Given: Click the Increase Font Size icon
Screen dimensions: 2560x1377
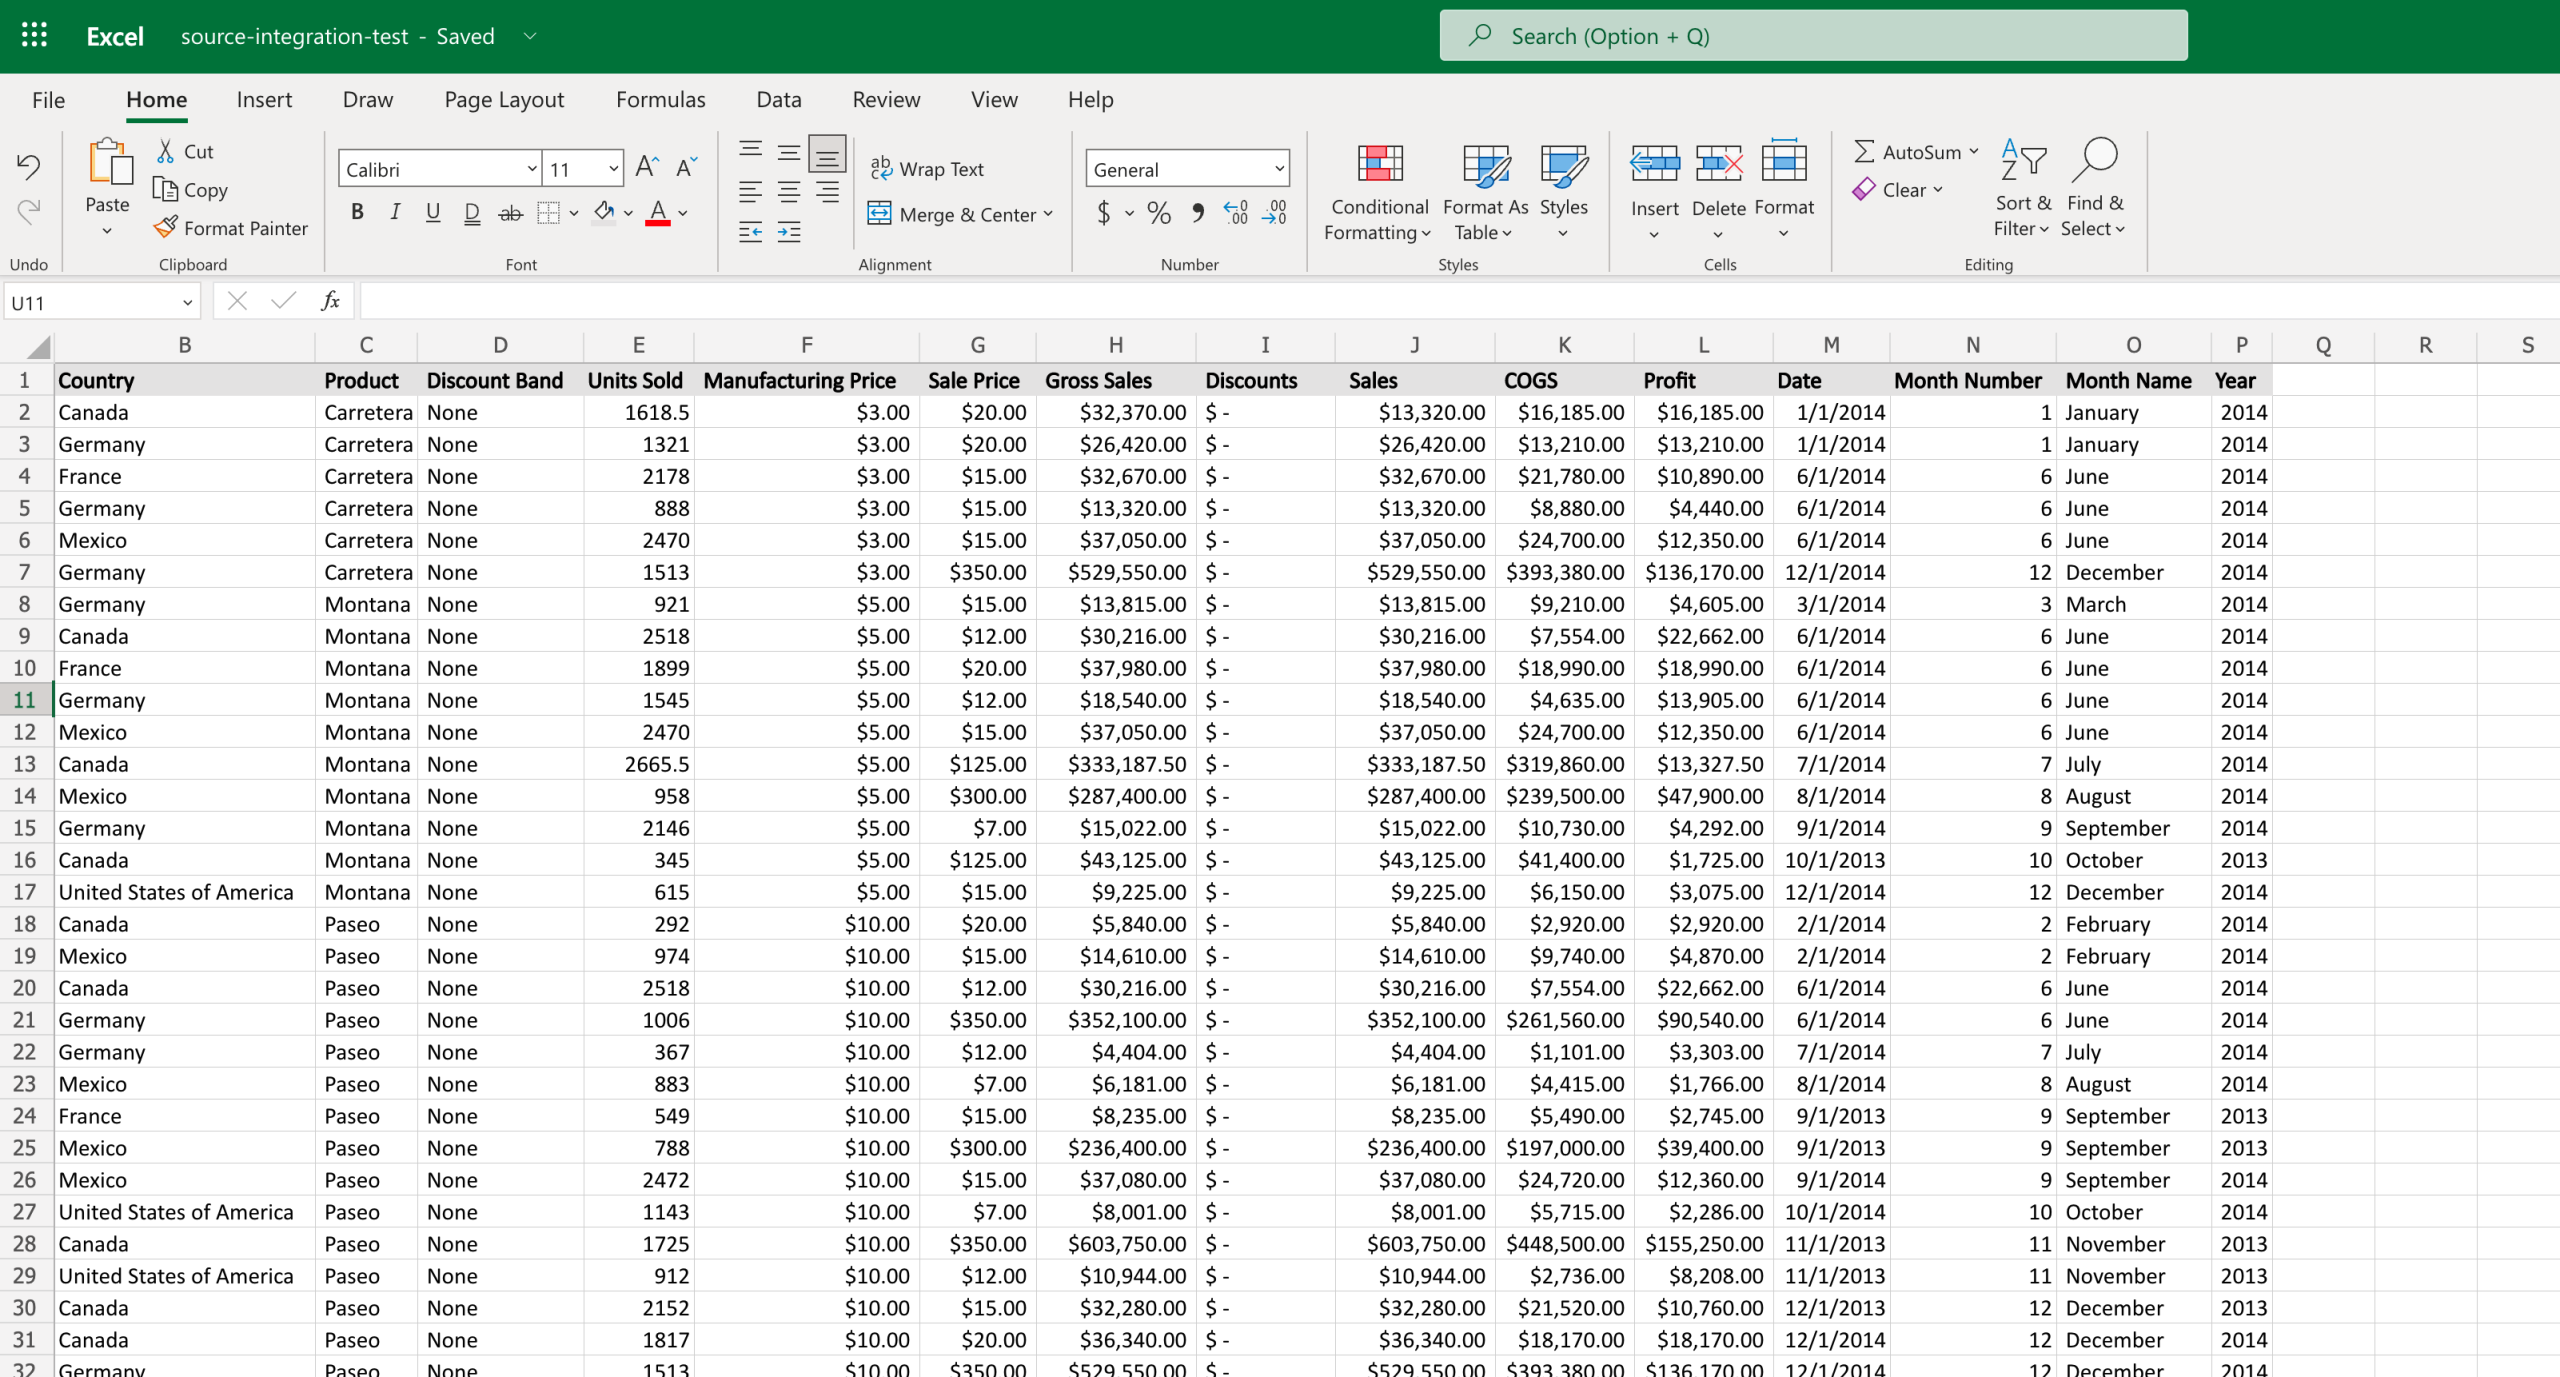Looking at the screenshot, I should (647, 167).
